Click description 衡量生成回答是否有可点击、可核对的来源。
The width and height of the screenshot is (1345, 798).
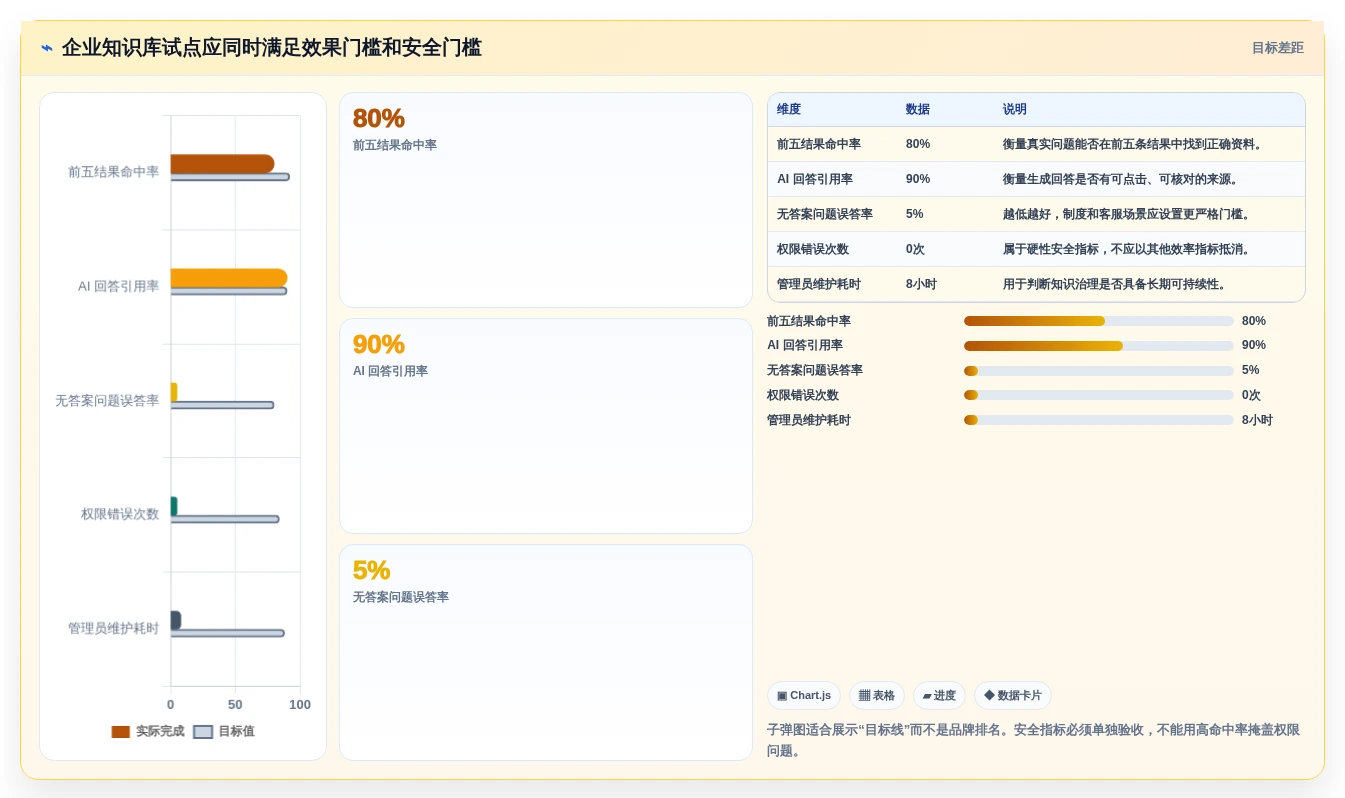pyautogui.click(x=1122, y=180)
